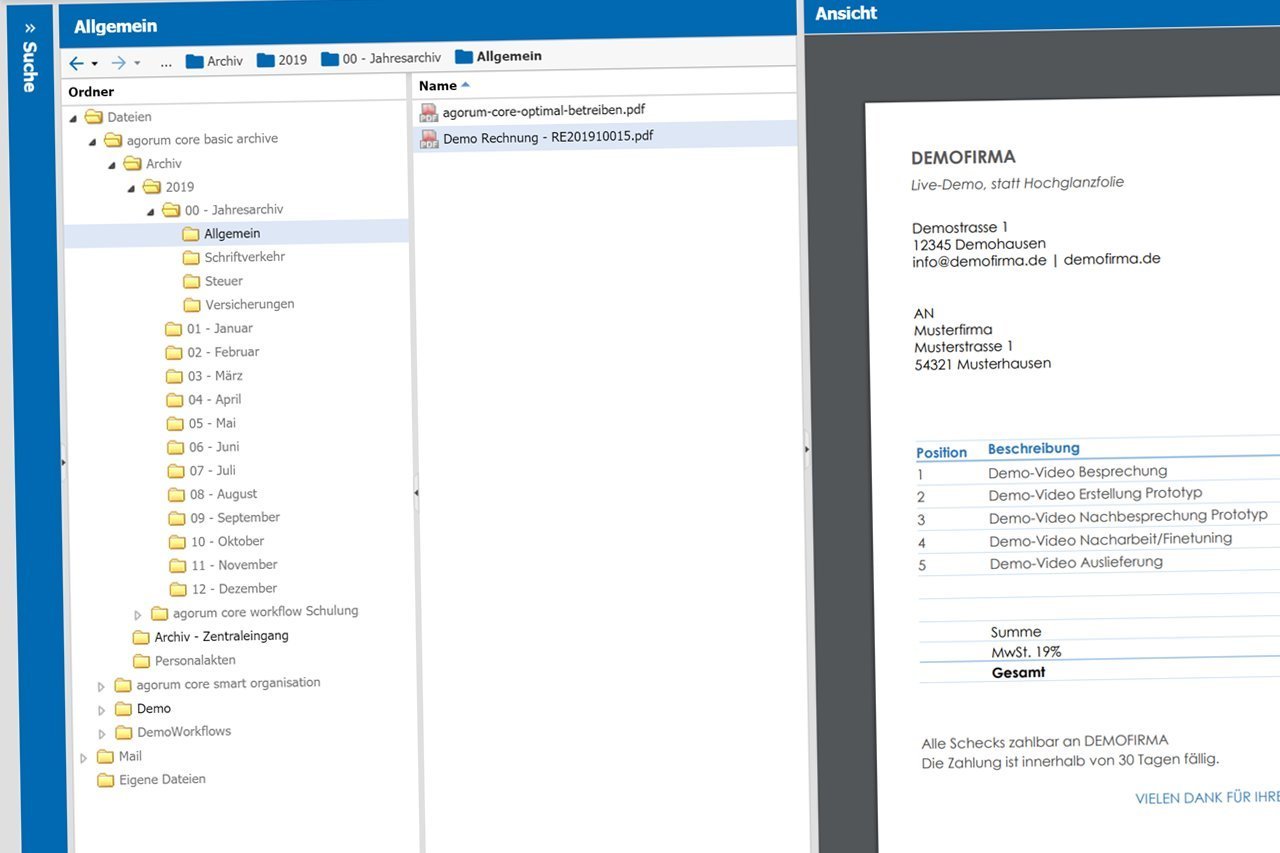Click the DemoWorkflows folder icon
Screen dimensions: 1280x853
click(123, 732)
